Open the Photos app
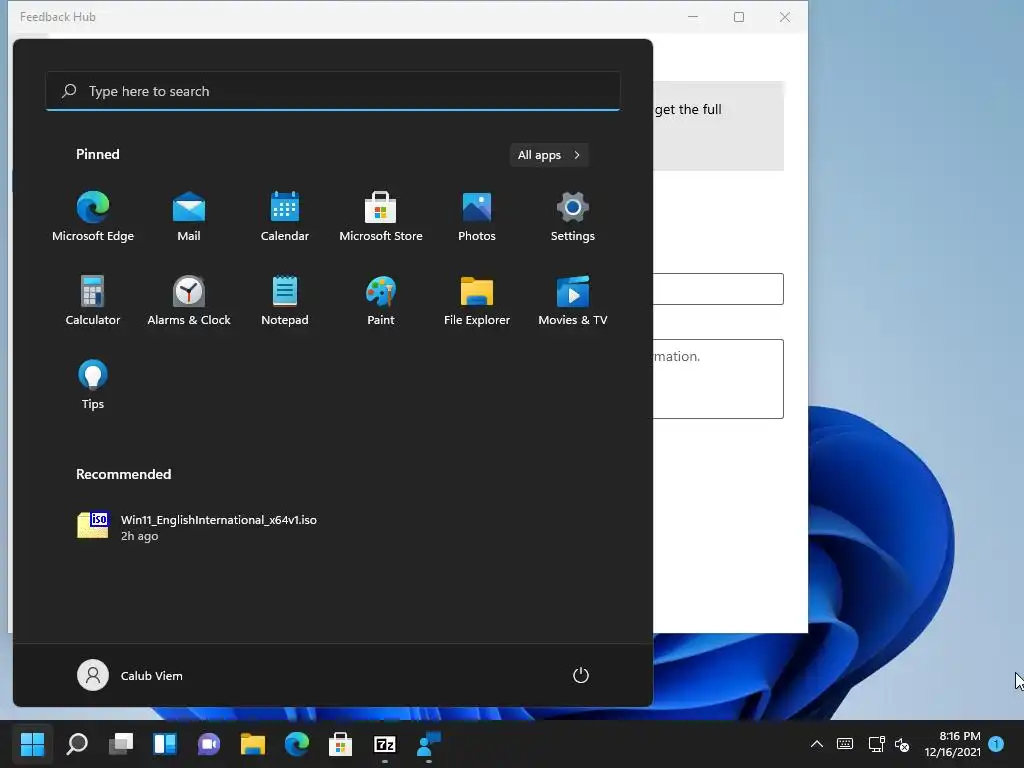The image size is (1024, 768). (x=477, y=217)
